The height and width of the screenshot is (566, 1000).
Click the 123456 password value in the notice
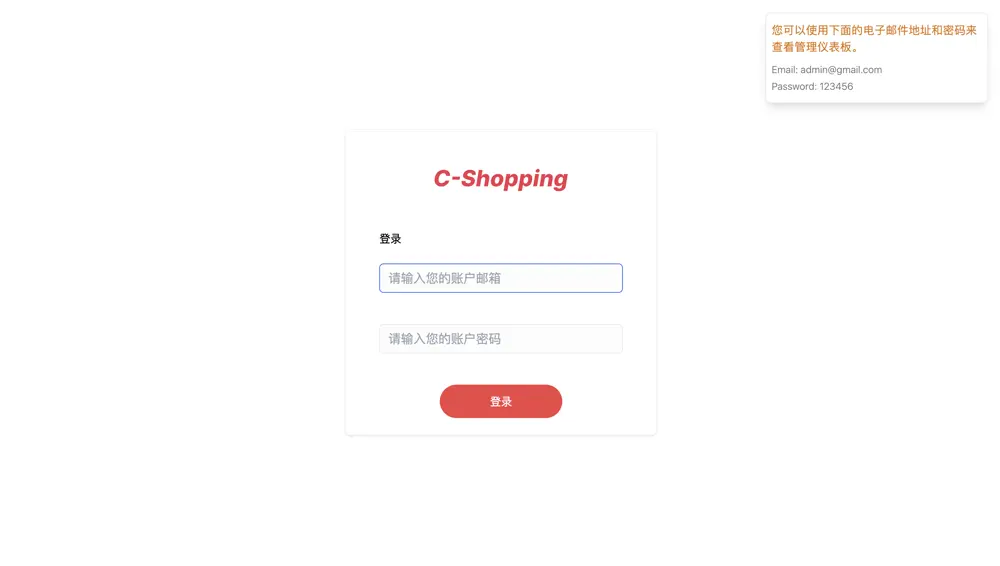(836, 86)
